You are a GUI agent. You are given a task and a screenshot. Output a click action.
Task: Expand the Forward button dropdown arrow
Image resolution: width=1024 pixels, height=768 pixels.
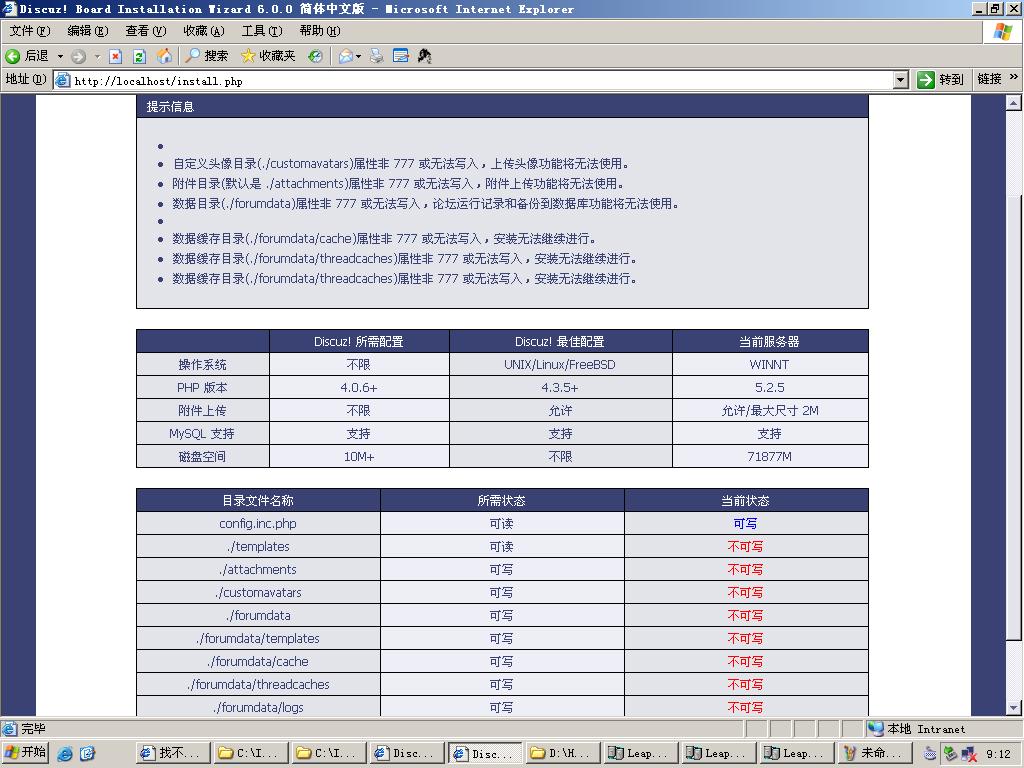click(x=97, y=57)
